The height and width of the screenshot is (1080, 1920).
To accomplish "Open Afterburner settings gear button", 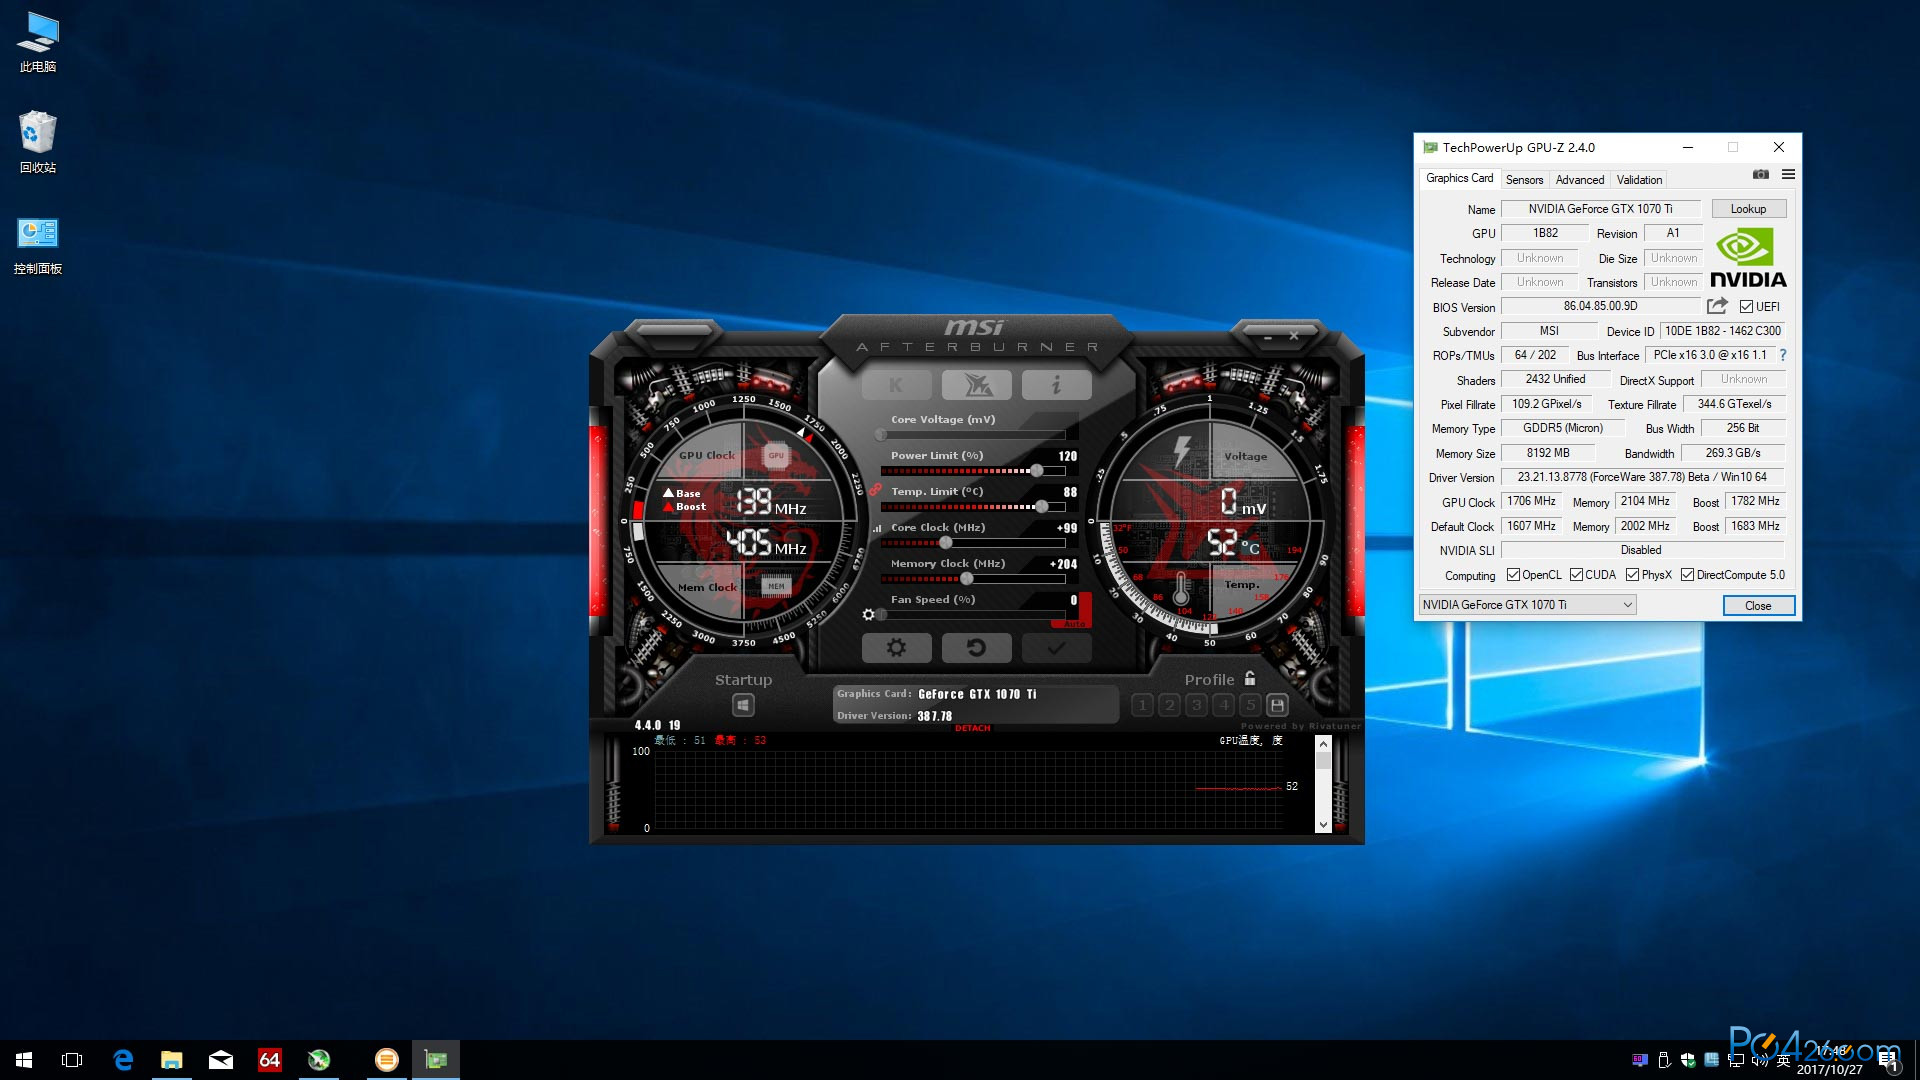I will point(896,648).
